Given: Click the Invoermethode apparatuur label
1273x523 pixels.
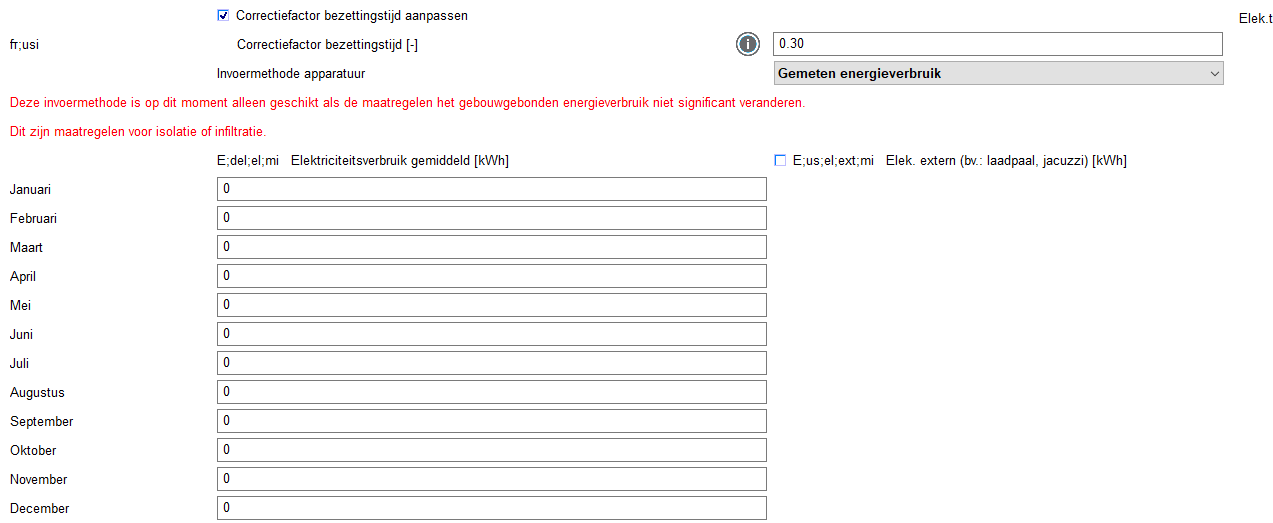Looking at the screenshot, I should 291,73.
